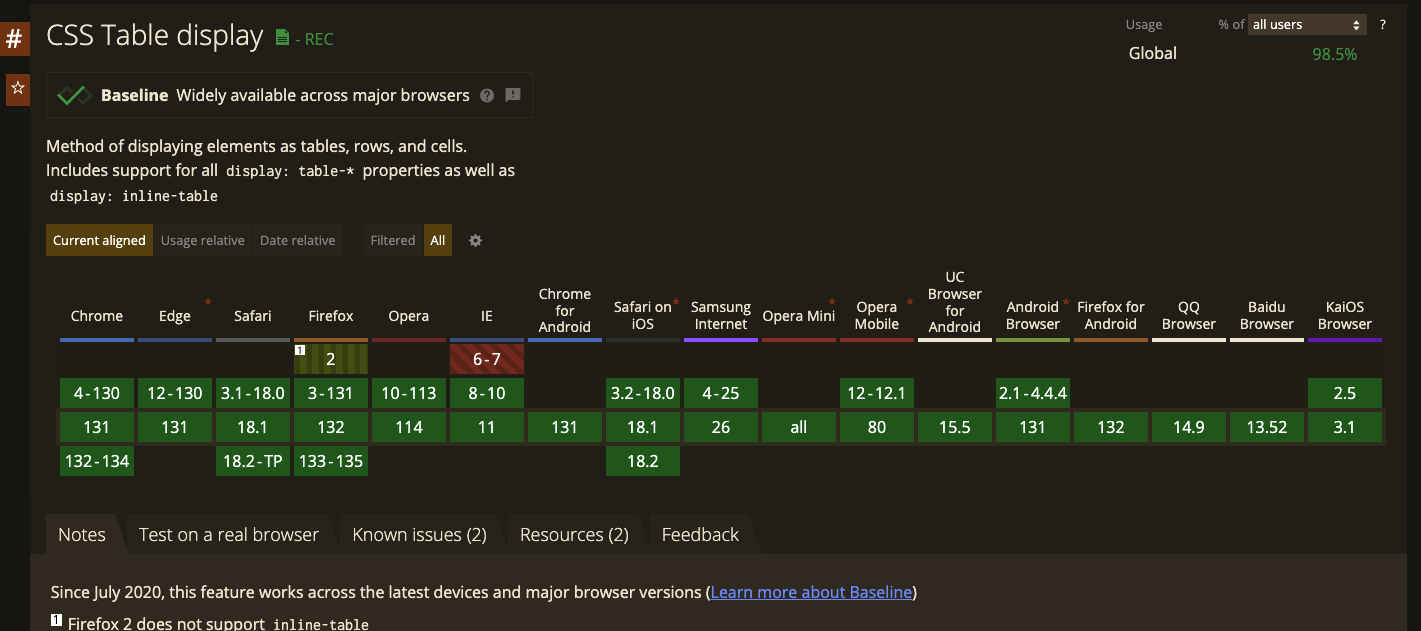The image size is (1421, 631).
Task: Select the Opera Mini all cell
Action: [799, 427]
